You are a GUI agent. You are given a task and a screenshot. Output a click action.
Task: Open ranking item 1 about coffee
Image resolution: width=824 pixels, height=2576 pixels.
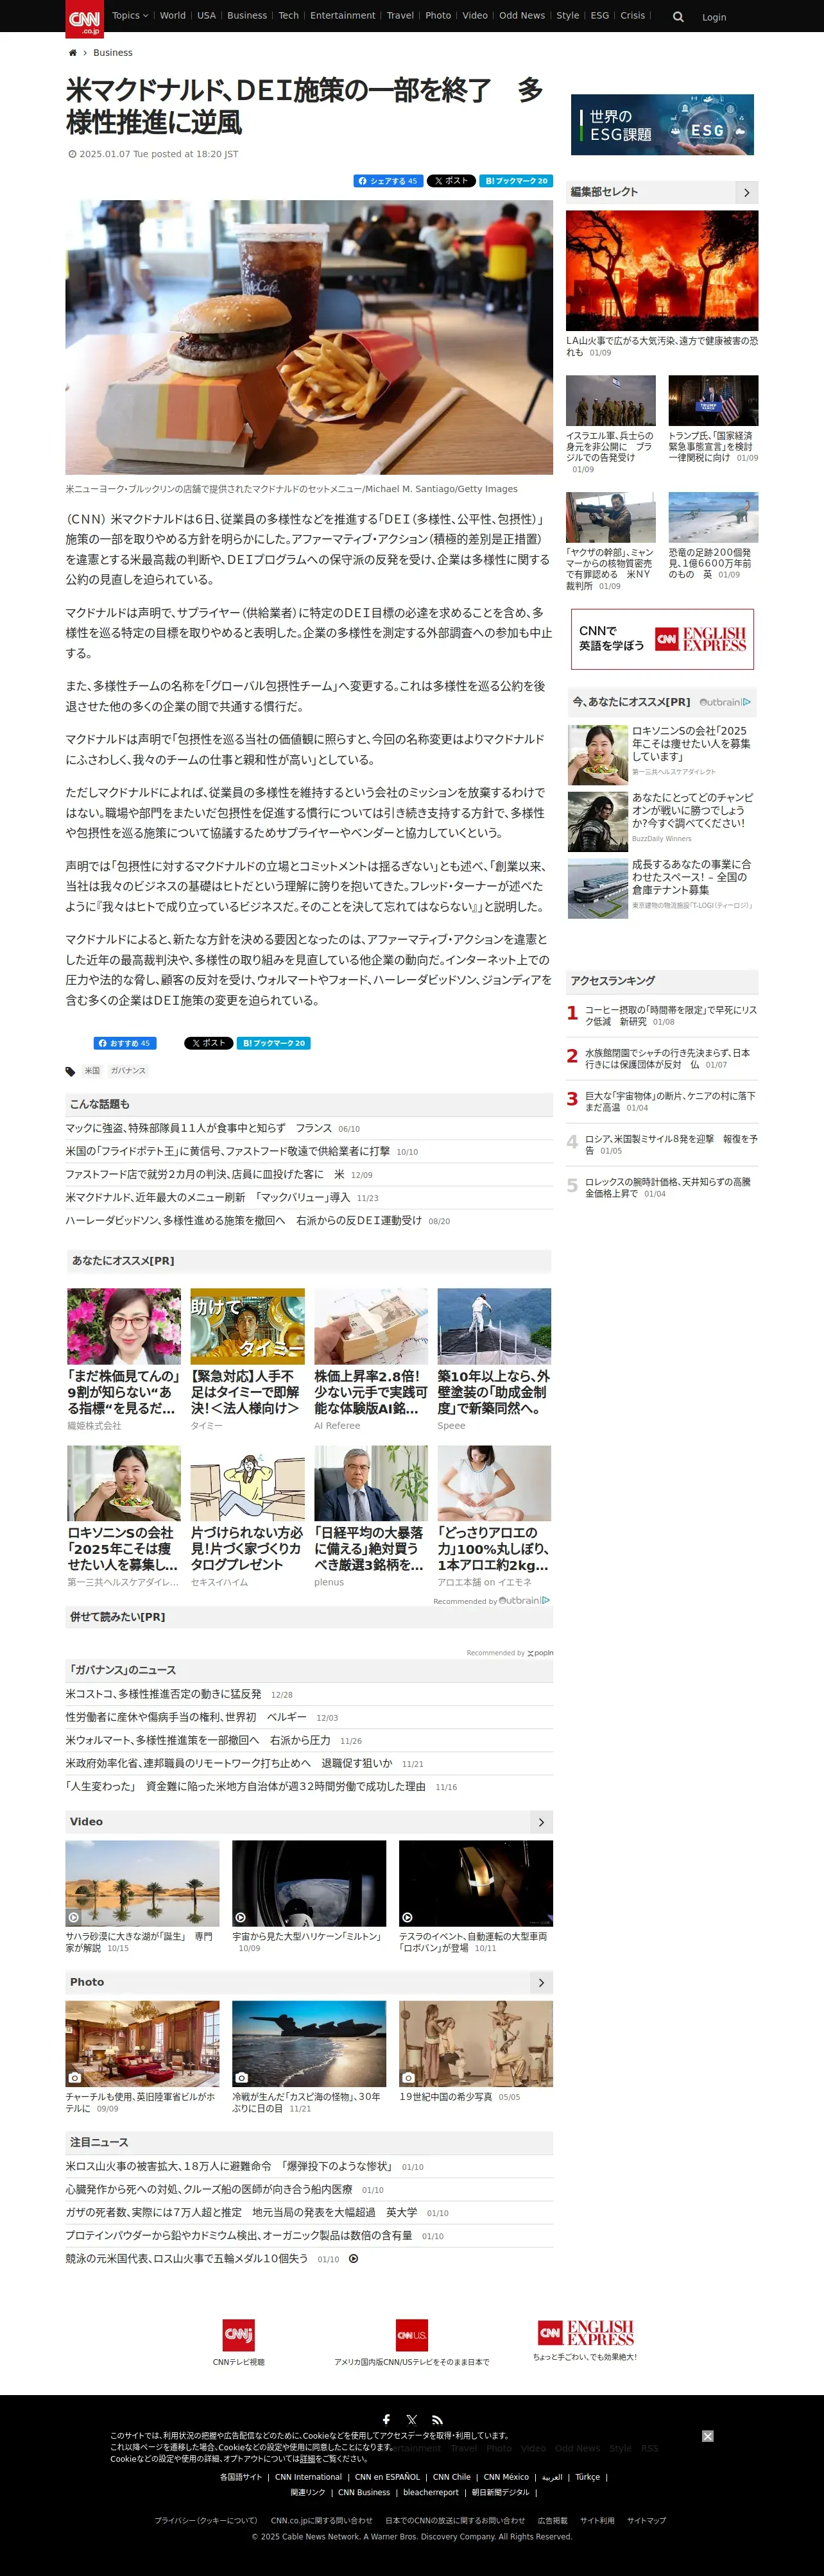coord(671,1016)
